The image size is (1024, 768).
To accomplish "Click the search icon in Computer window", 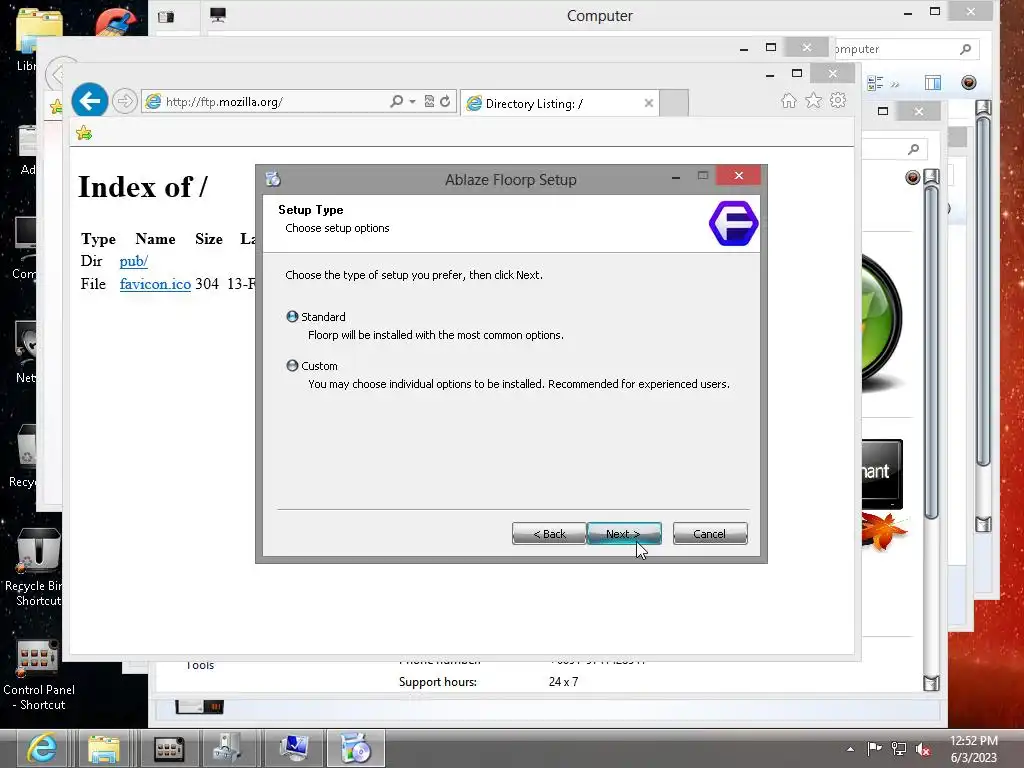I will click(965, 49).
